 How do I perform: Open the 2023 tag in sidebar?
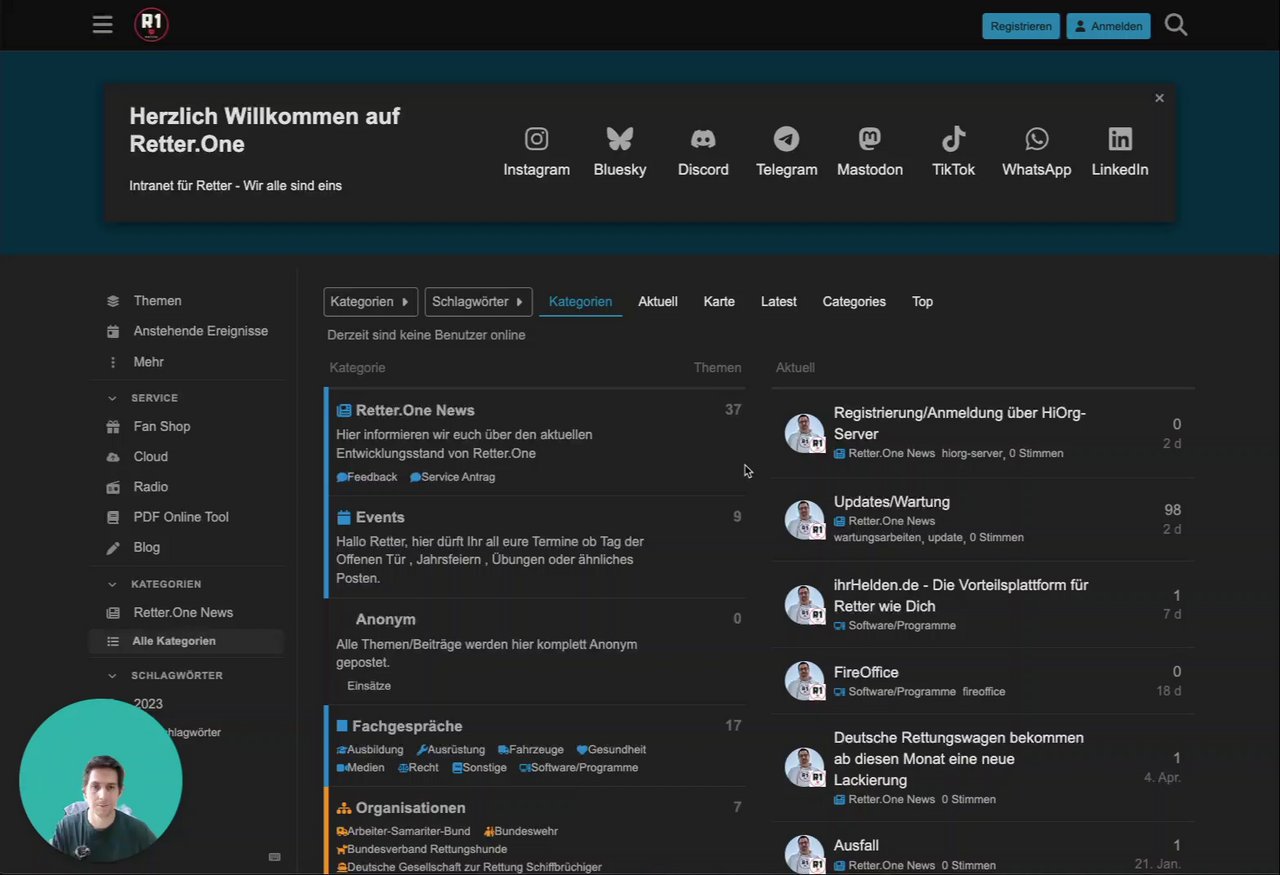click(x=148, y=704)
